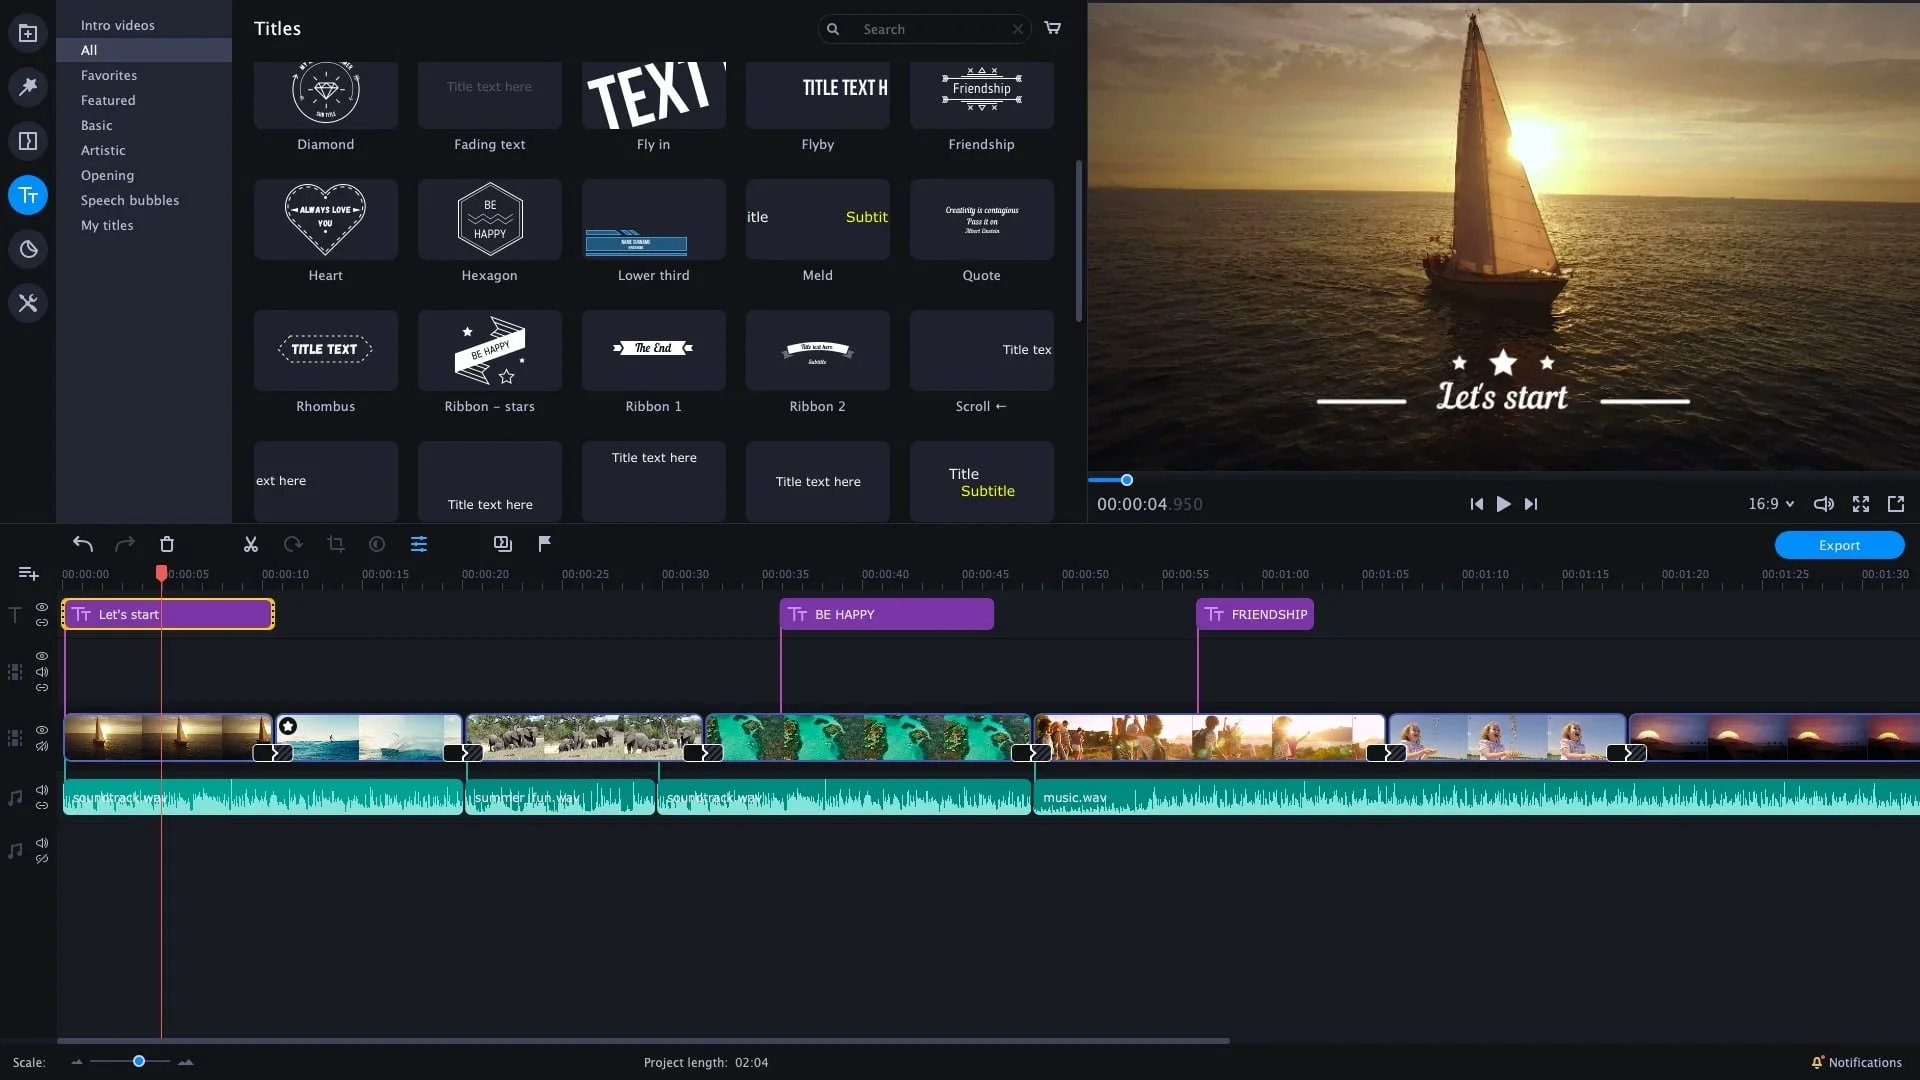Activate the Crop tool in the timeline toolbar
The image size is (1920, 1080).
click(x=335, y=544)
